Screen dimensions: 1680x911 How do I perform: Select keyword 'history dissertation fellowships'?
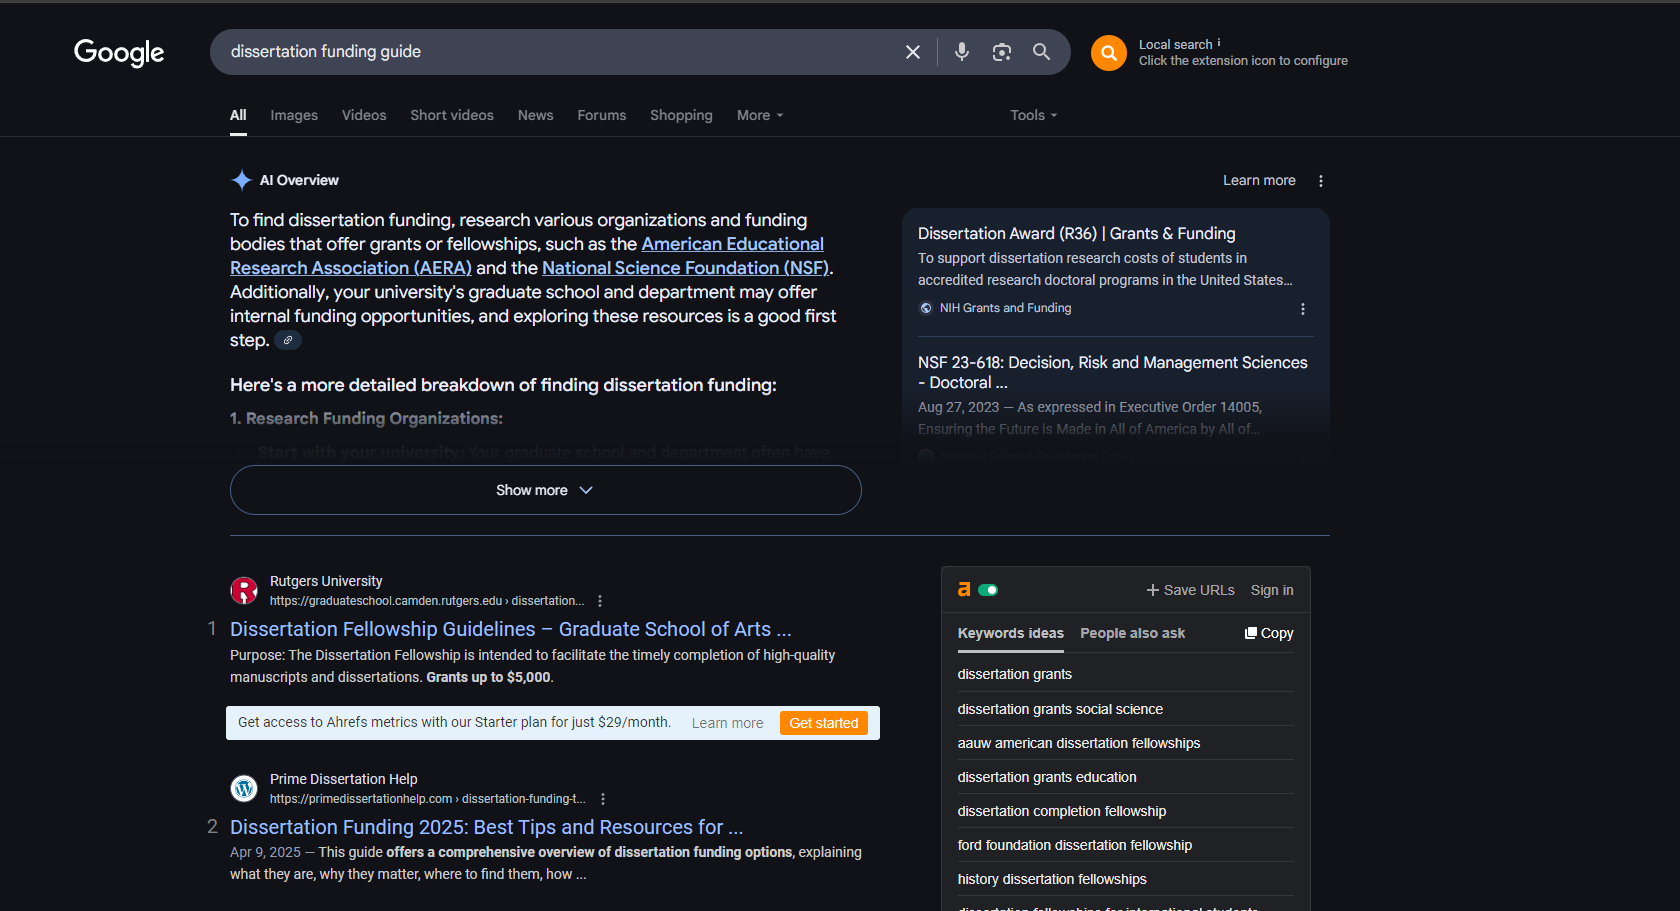[1052, 879]
